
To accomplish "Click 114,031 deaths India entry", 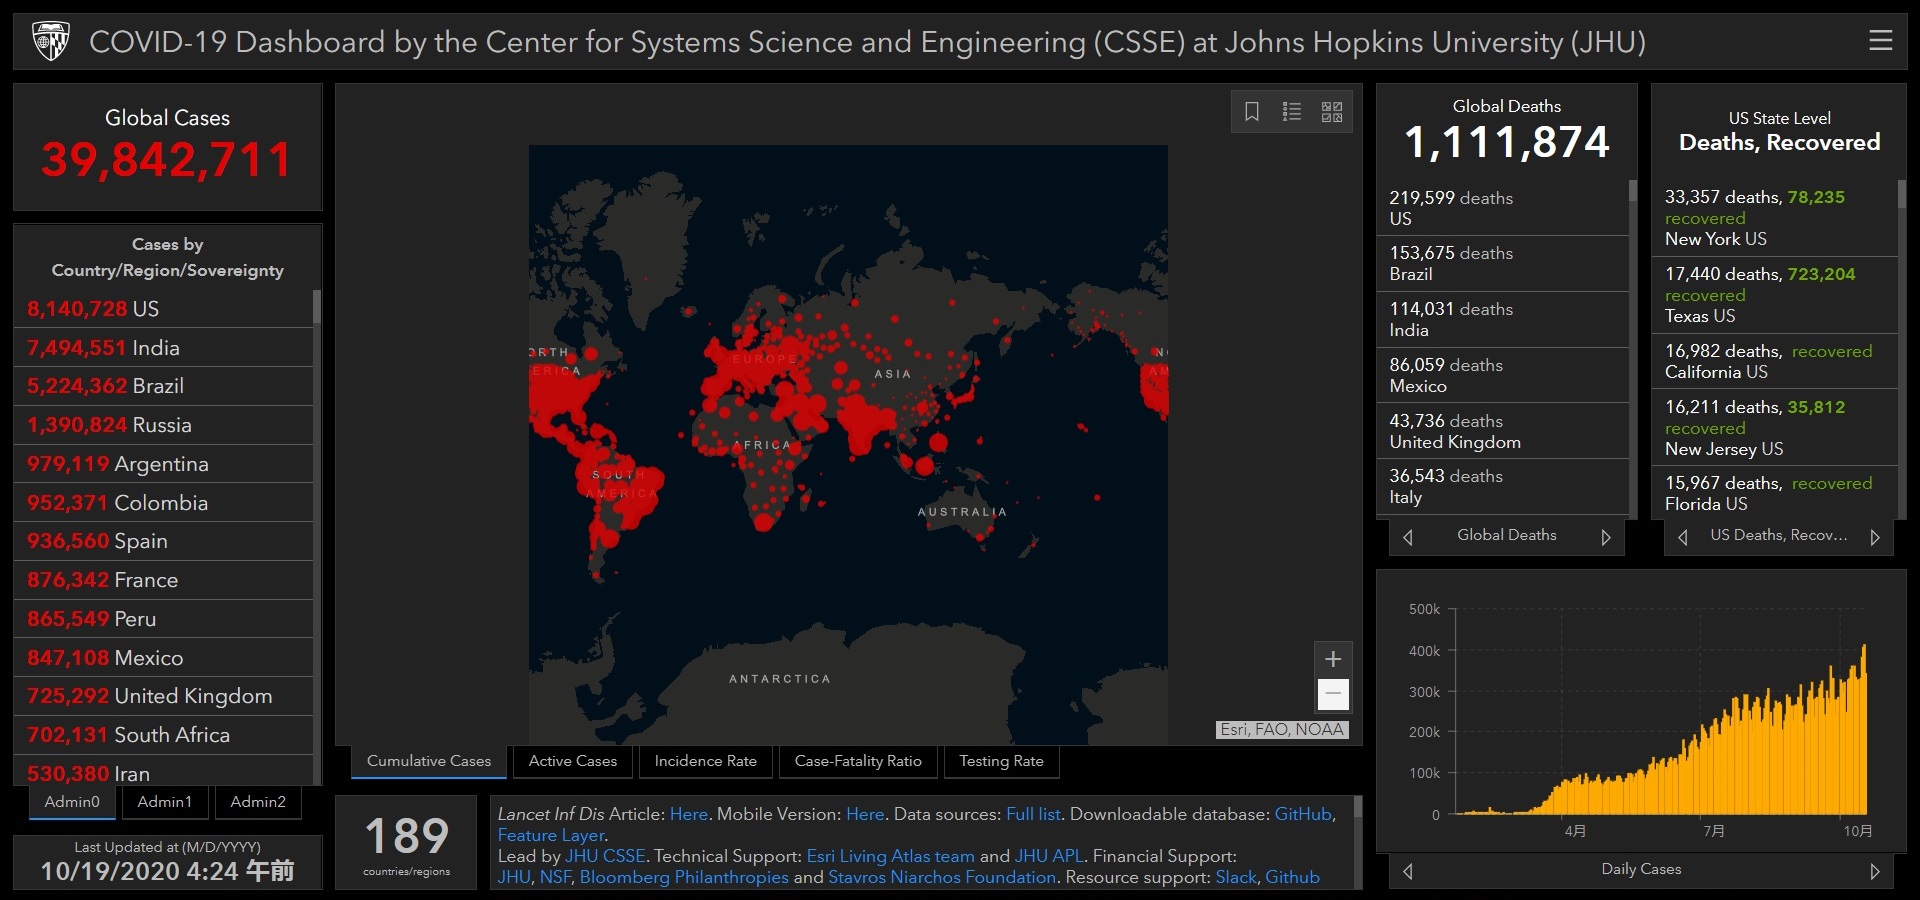I will click(x=1503, y=320).
